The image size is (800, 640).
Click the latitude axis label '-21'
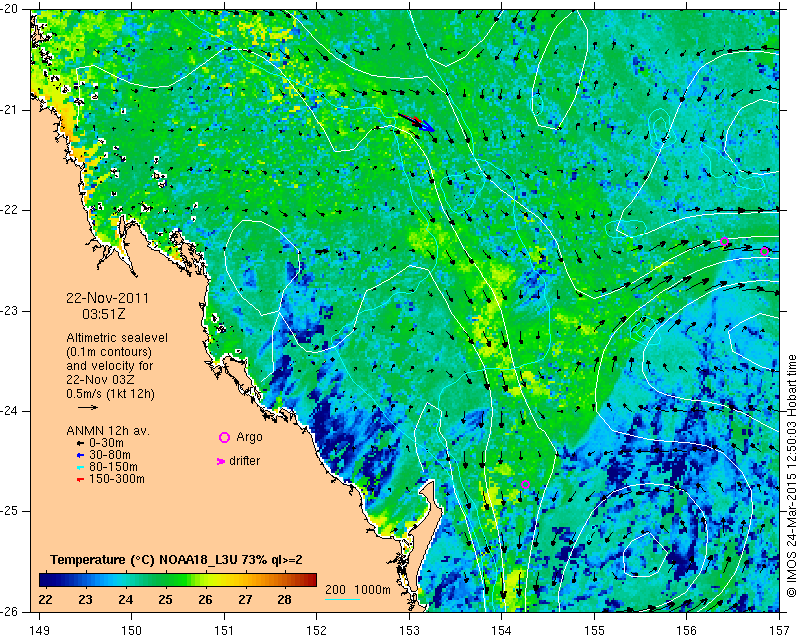pos(9,110)
